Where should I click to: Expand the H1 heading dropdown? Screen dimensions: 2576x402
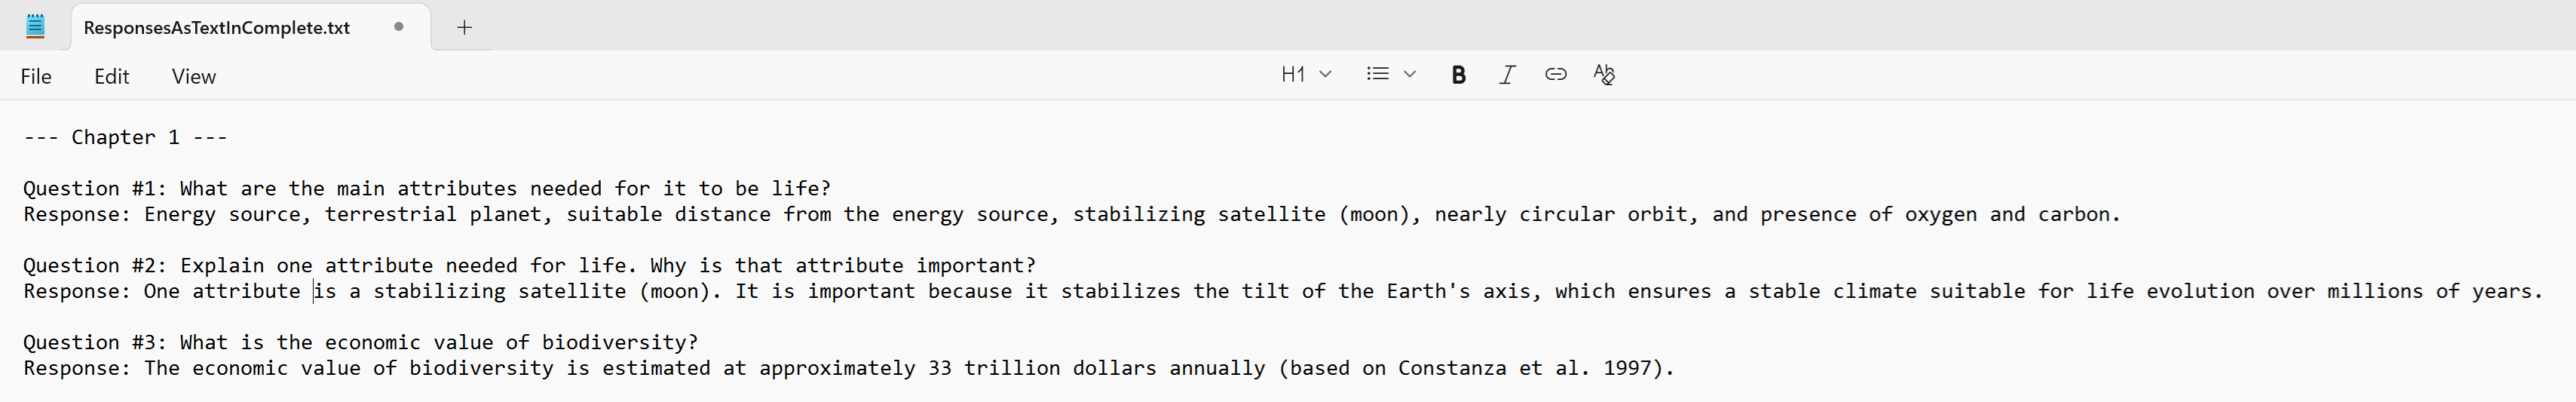[x=1305, y=74]
